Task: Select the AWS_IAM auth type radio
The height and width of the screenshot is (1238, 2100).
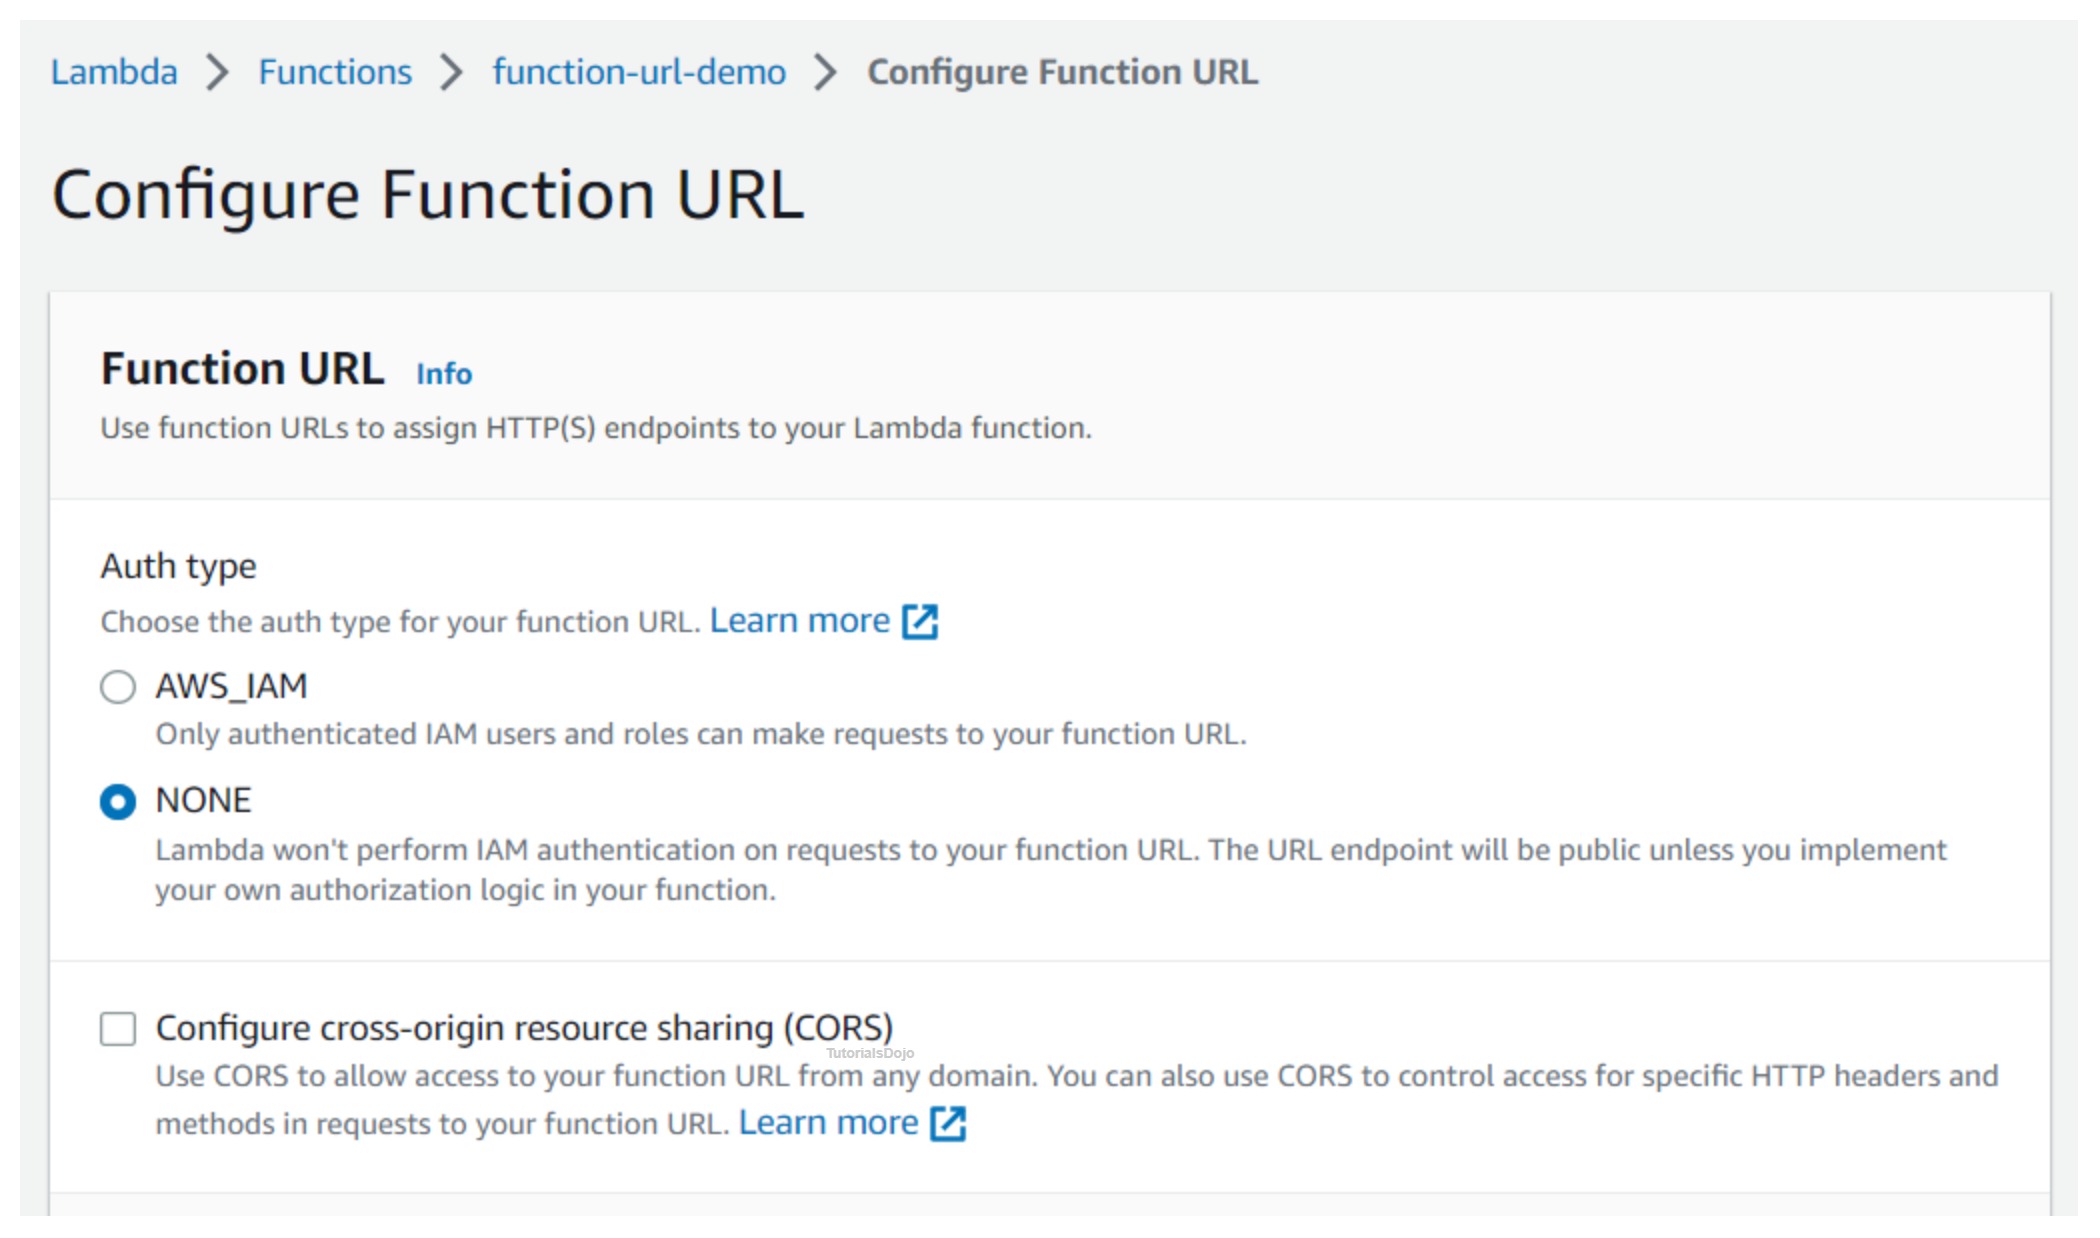Action: (x=118, y=687)
